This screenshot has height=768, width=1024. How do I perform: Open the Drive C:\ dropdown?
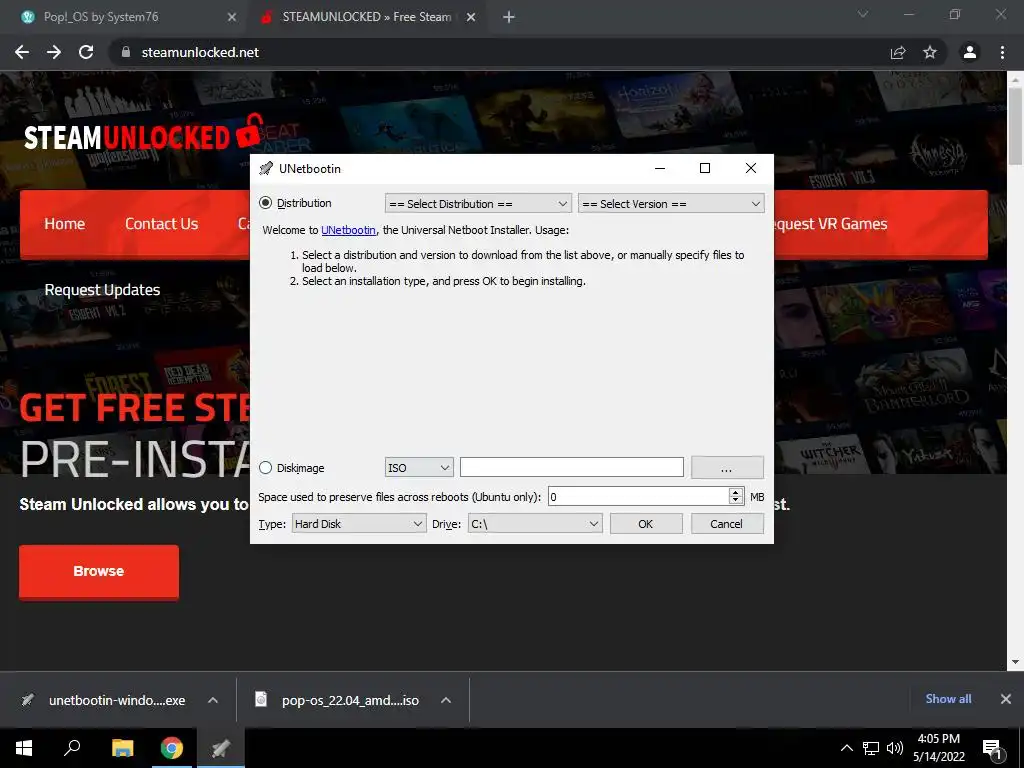click(535, 524)
